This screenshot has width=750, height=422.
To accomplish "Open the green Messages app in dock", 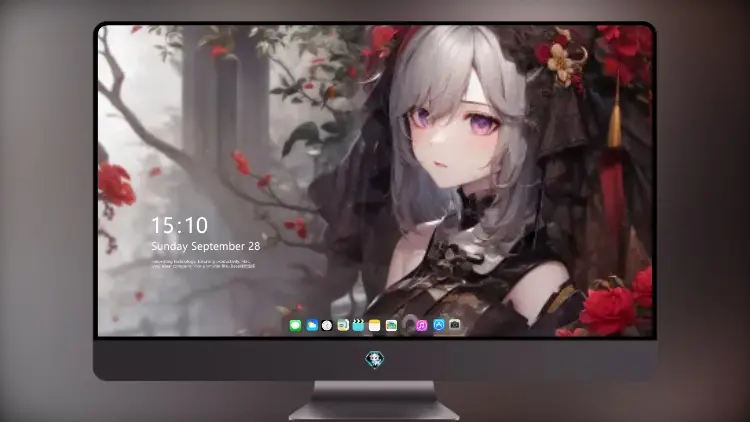I will pos(295,325).
